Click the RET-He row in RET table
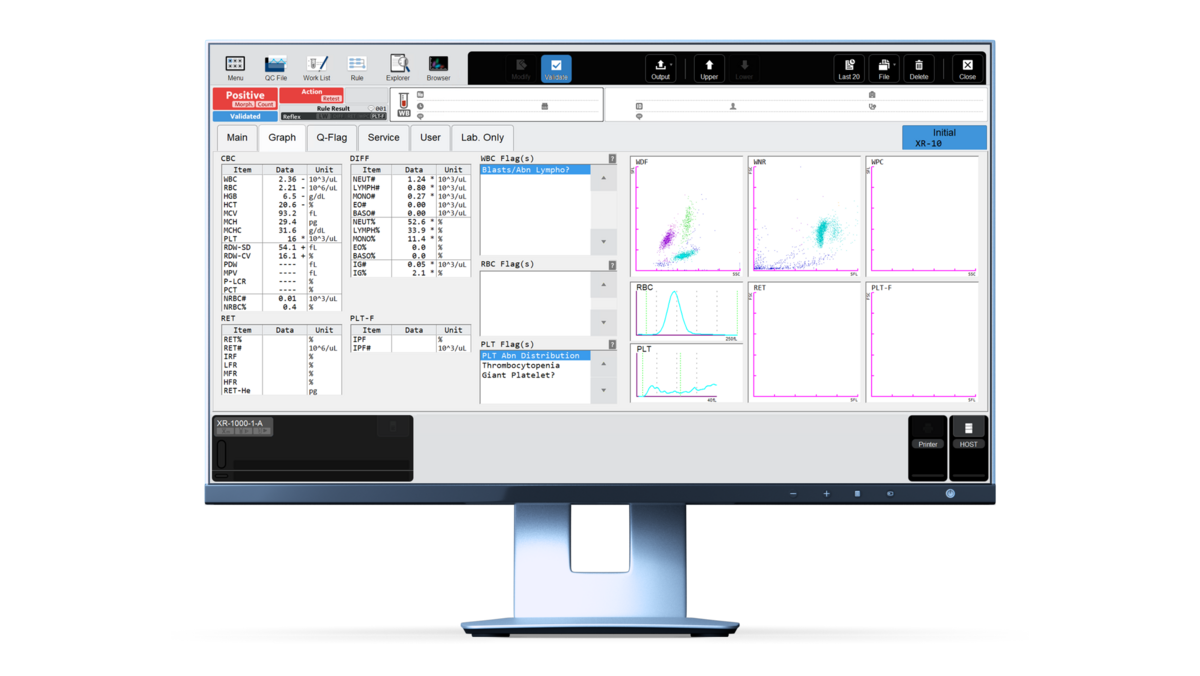Viewport: 1200px width, 676px height. (x=281, y=391)
